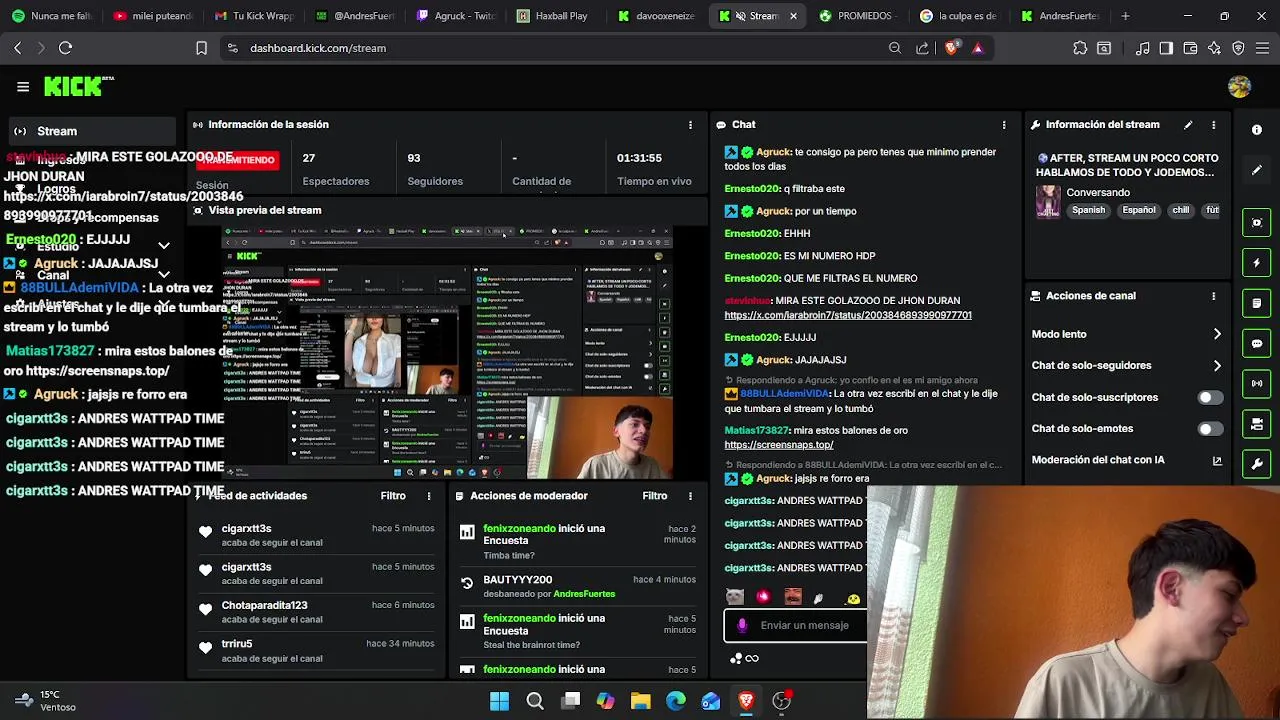Select the laughing man face emote
The image size is (1280, 720).
[x=793, y=597]
